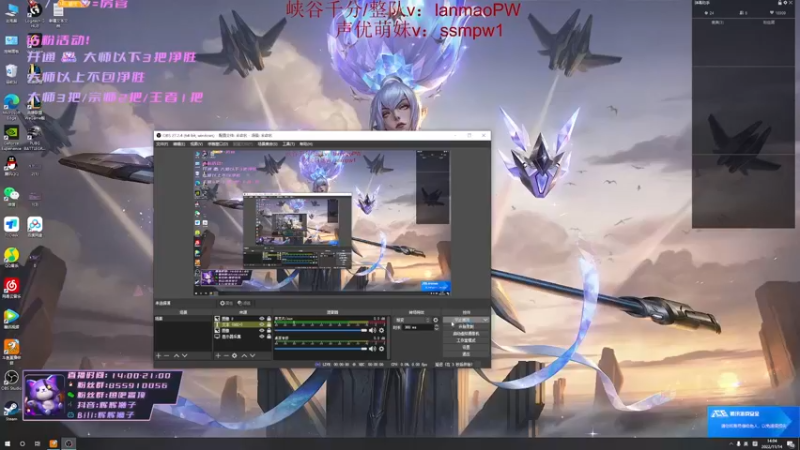Open 工具(T) menu in OBS

coord(289,144)
